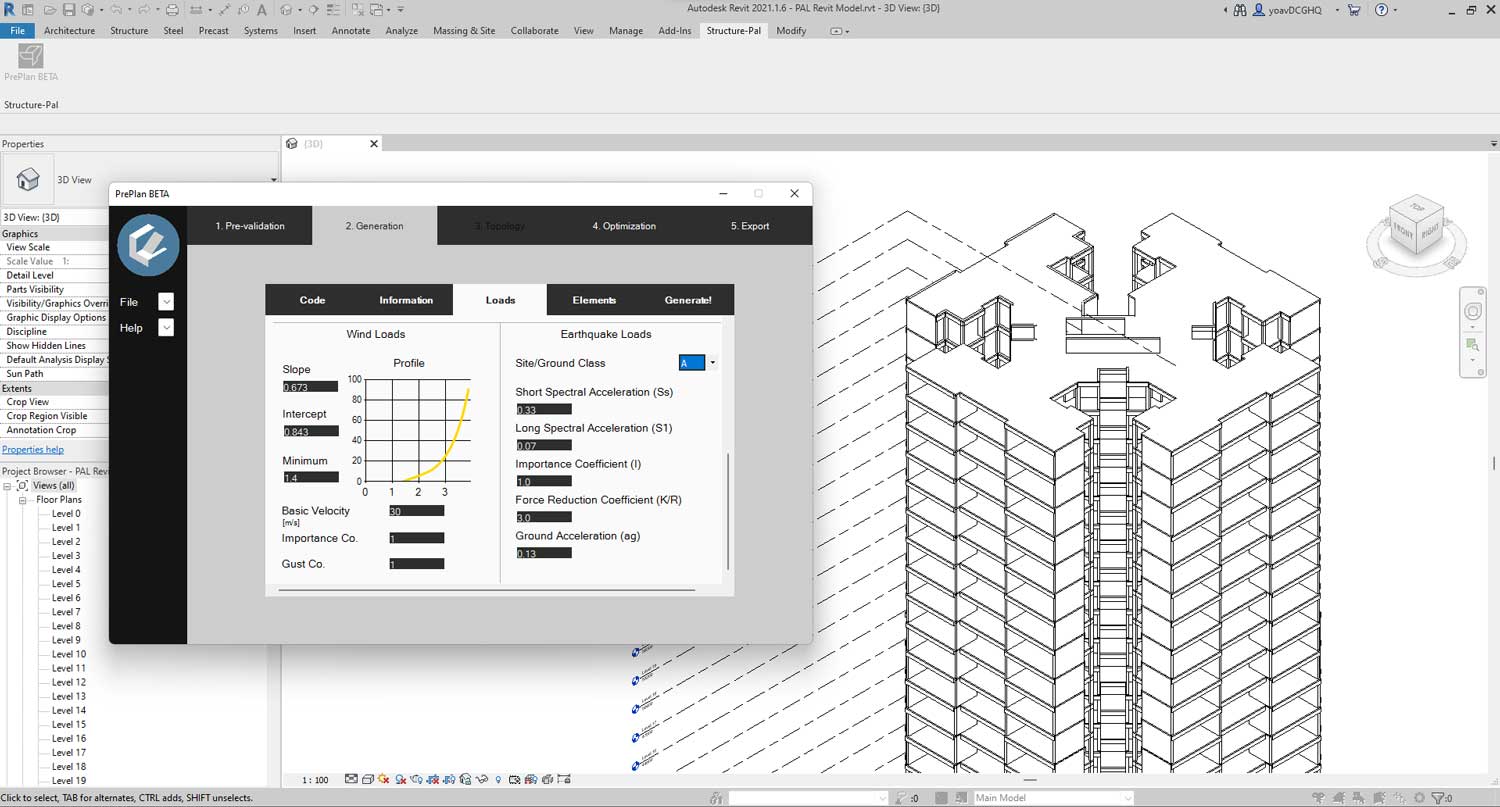Collapse the Views (all) tree node
Screen dimensions: 1500x807
[8, 486]
